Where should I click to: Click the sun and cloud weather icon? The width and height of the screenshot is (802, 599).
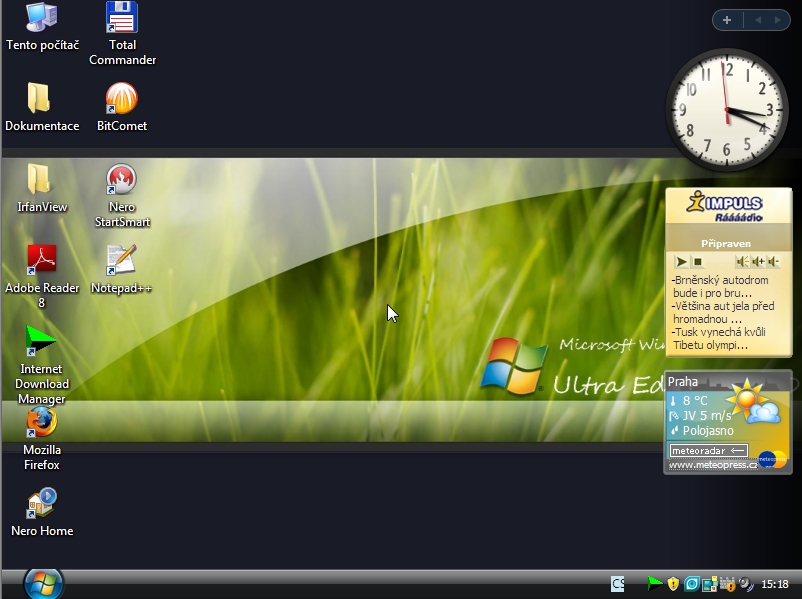click(x=753, y=402)
